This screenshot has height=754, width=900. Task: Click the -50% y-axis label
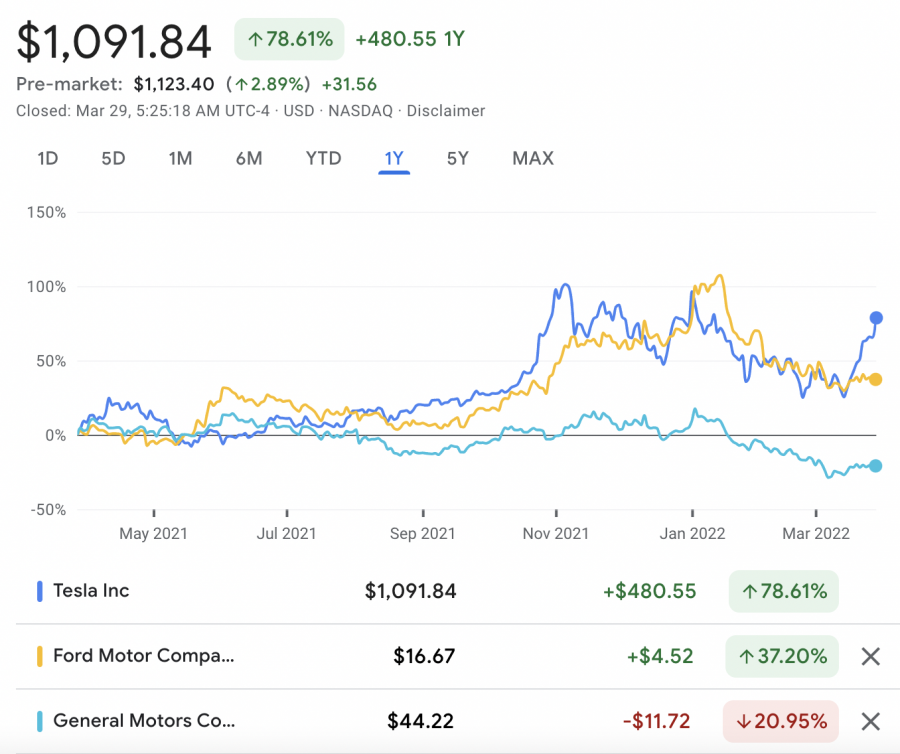point(48,510)
